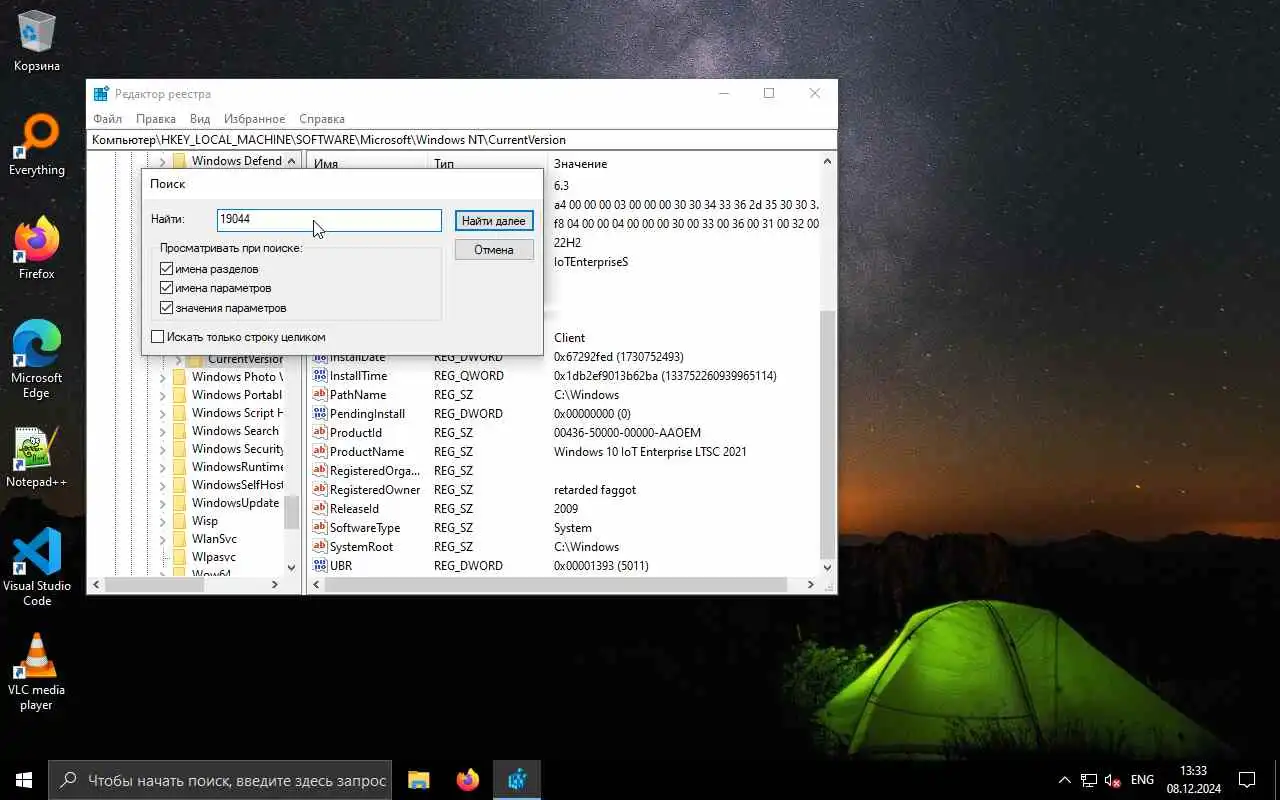1280x800 pixels.
Task: Open the taskbar clock showing 13:33
Action: (1193, 780)
